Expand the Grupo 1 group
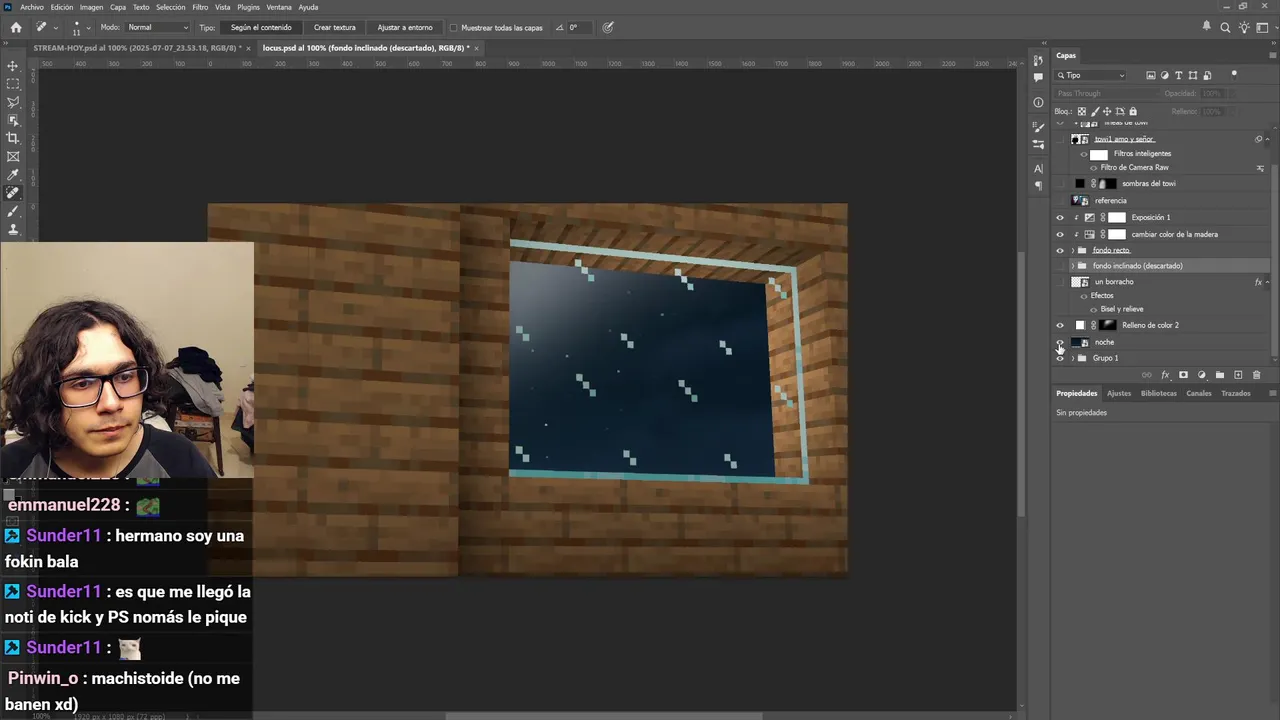This screenshot has width=1280, height=720. [x=1073, y=358]
